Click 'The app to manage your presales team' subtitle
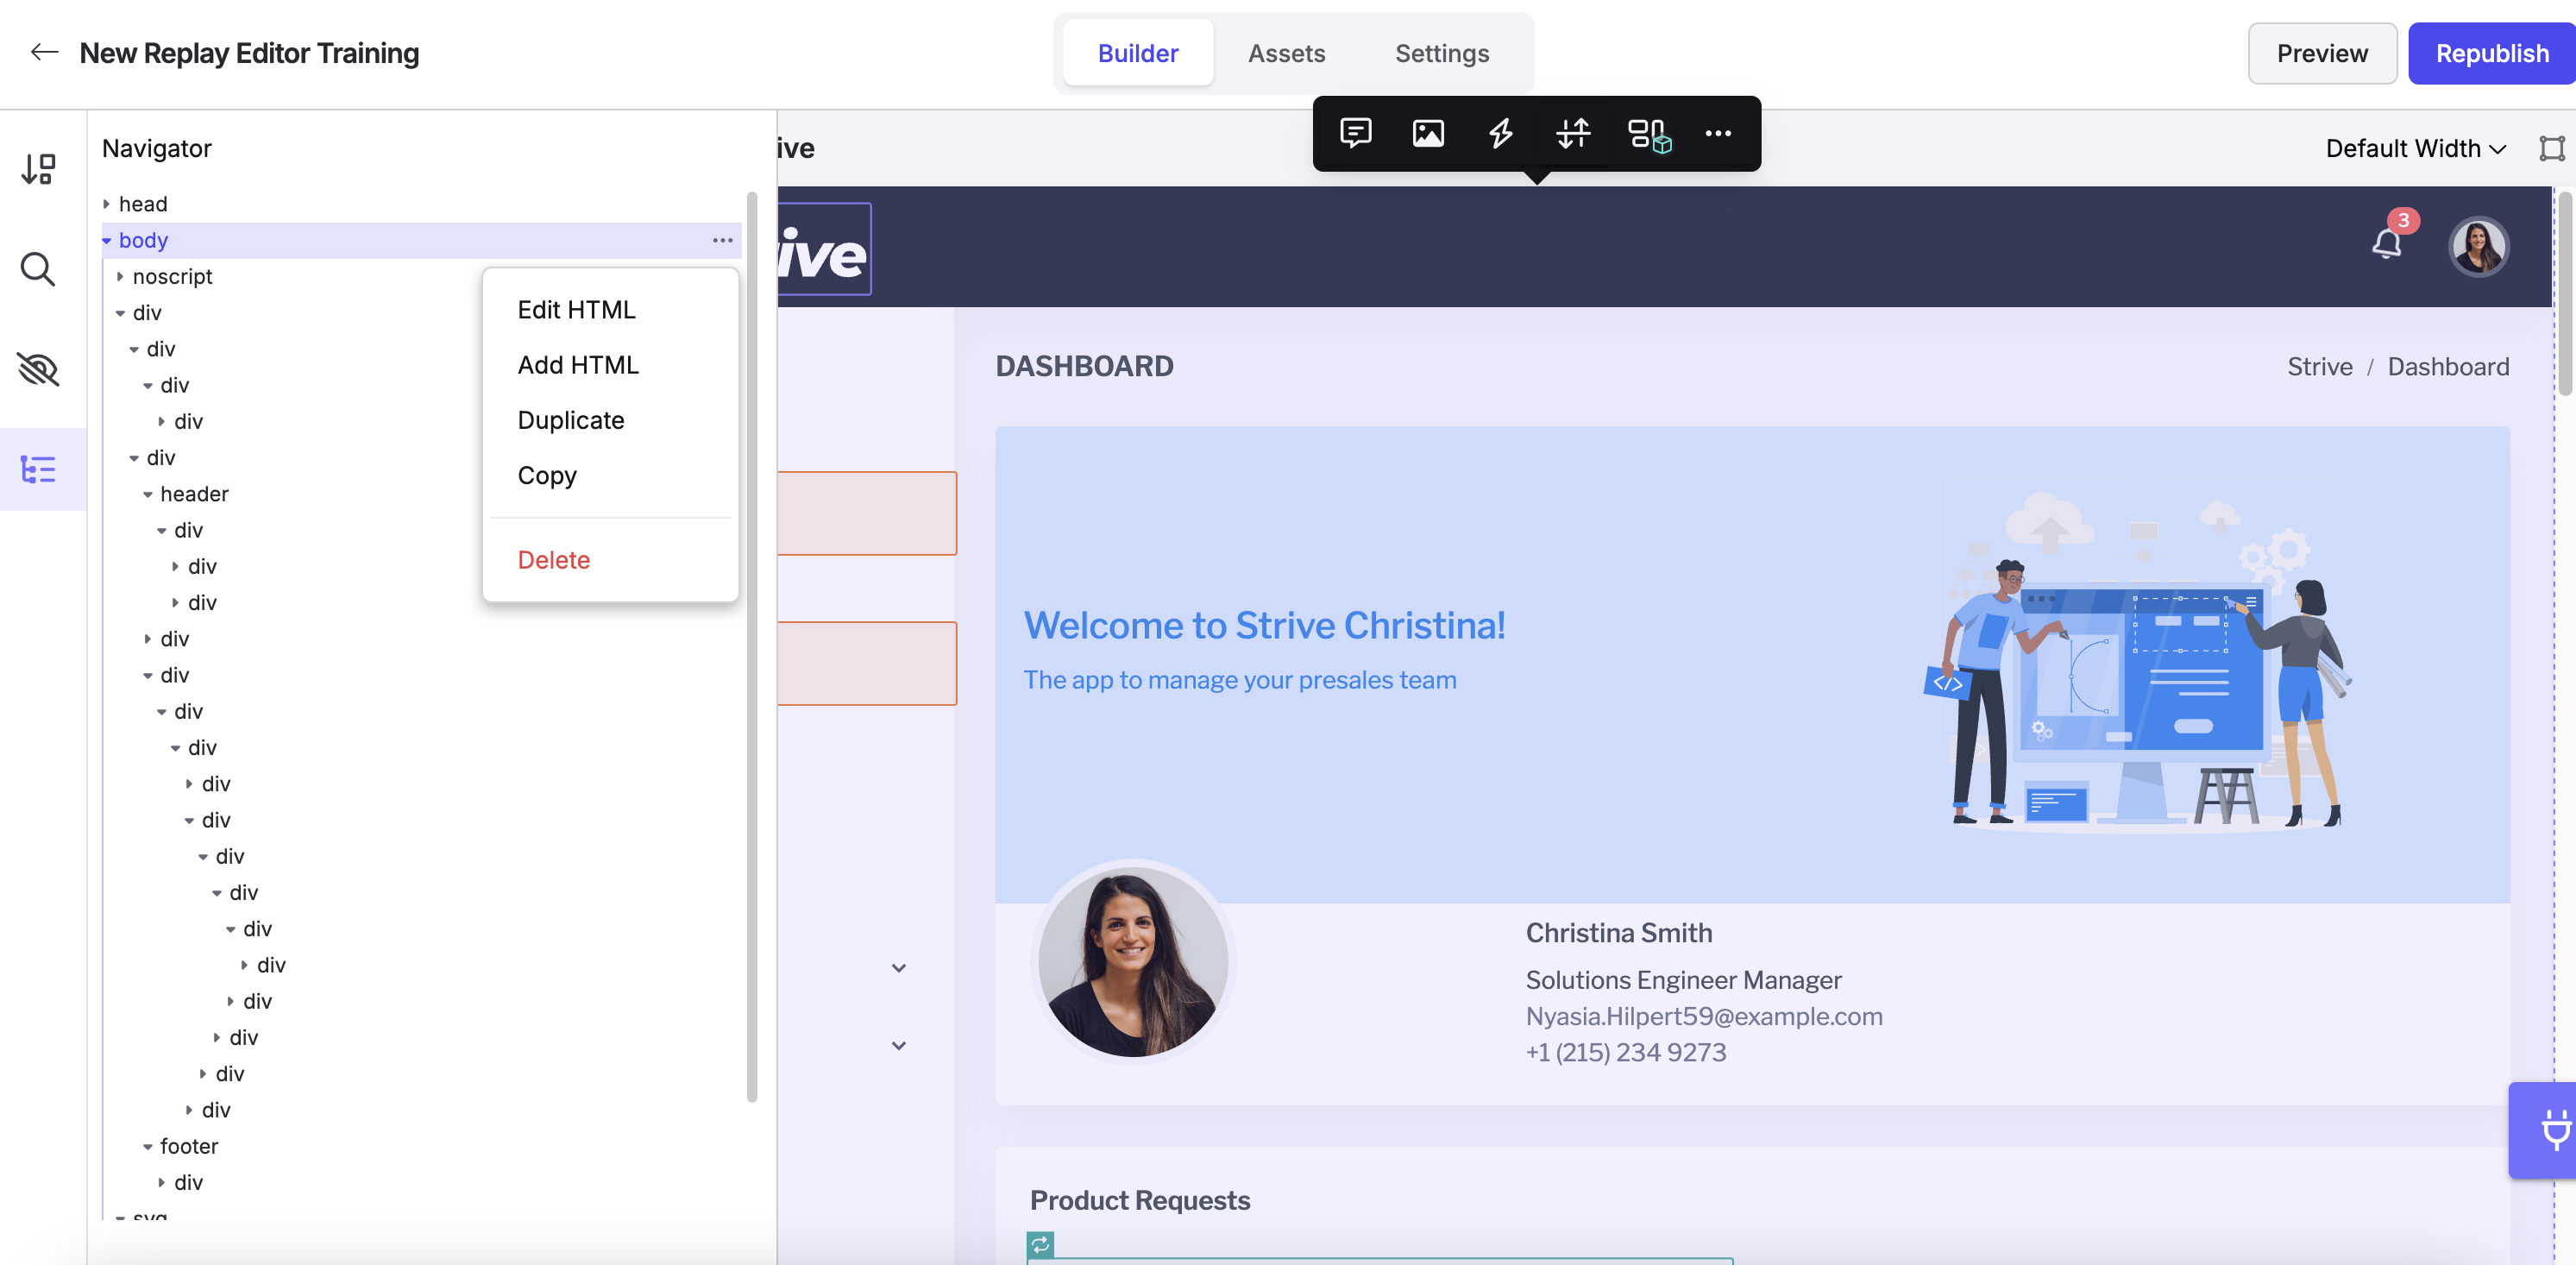 coord(1239,679)
